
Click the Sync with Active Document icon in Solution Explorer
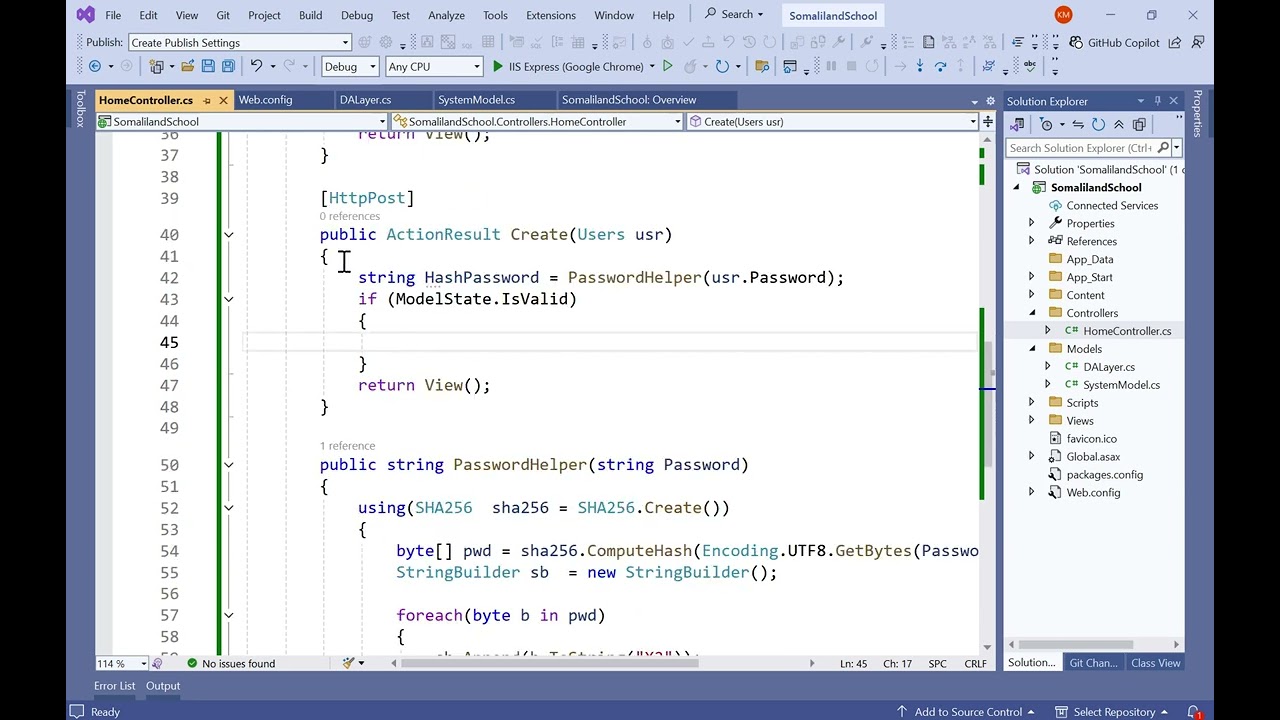click(1078, 124)
